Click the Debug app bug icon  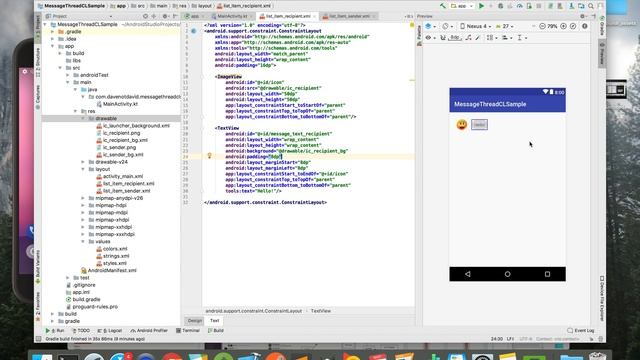[500, 6]
